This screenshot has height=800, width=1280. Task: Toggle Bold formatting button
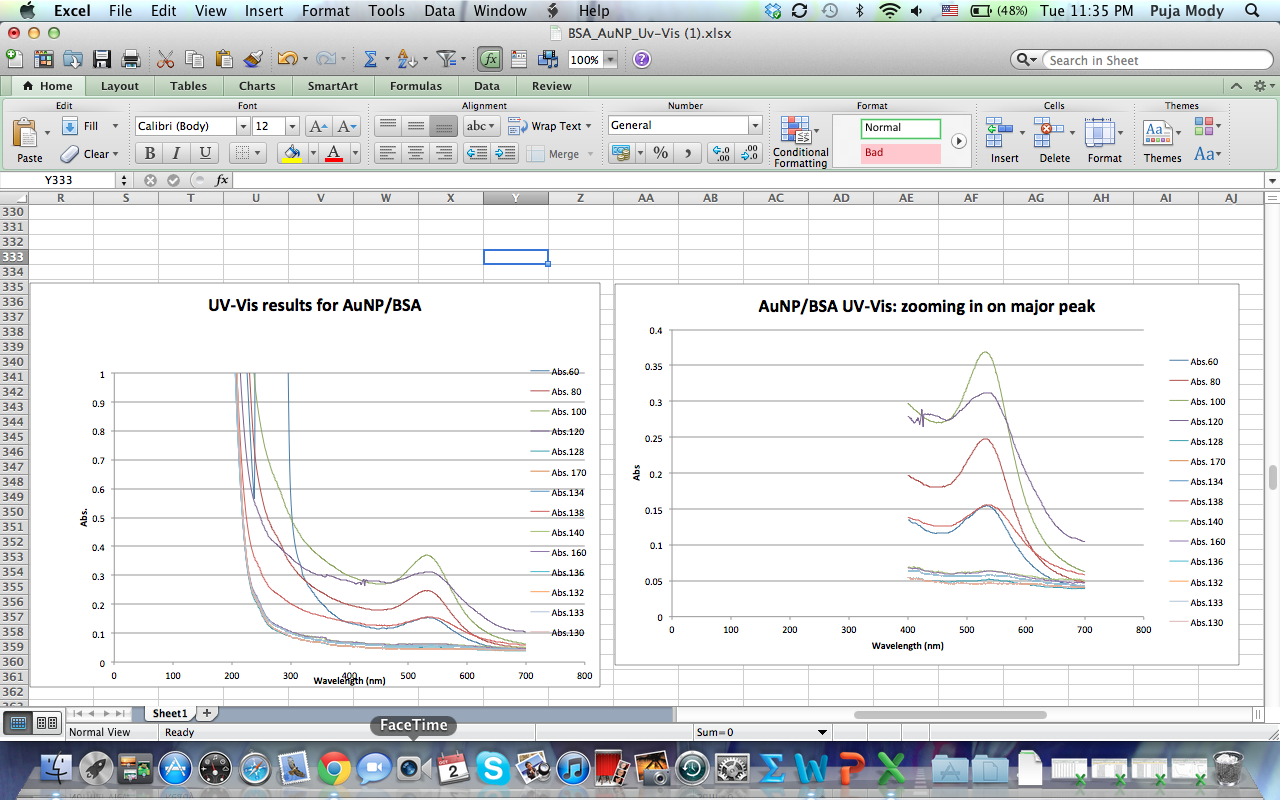[x=150, y=153]
